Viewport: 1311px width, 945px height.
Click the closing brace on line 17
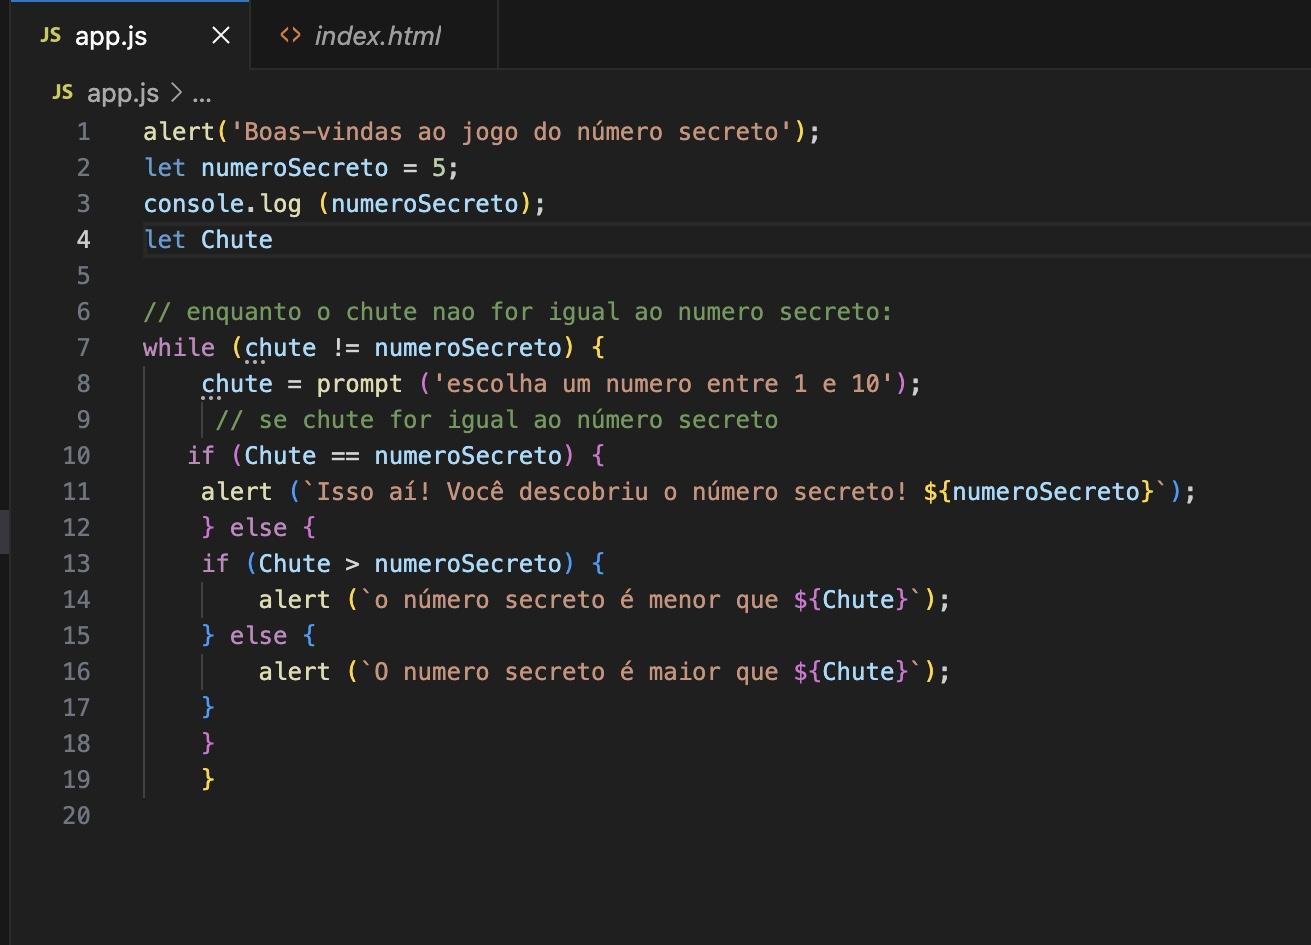(208, 708)
